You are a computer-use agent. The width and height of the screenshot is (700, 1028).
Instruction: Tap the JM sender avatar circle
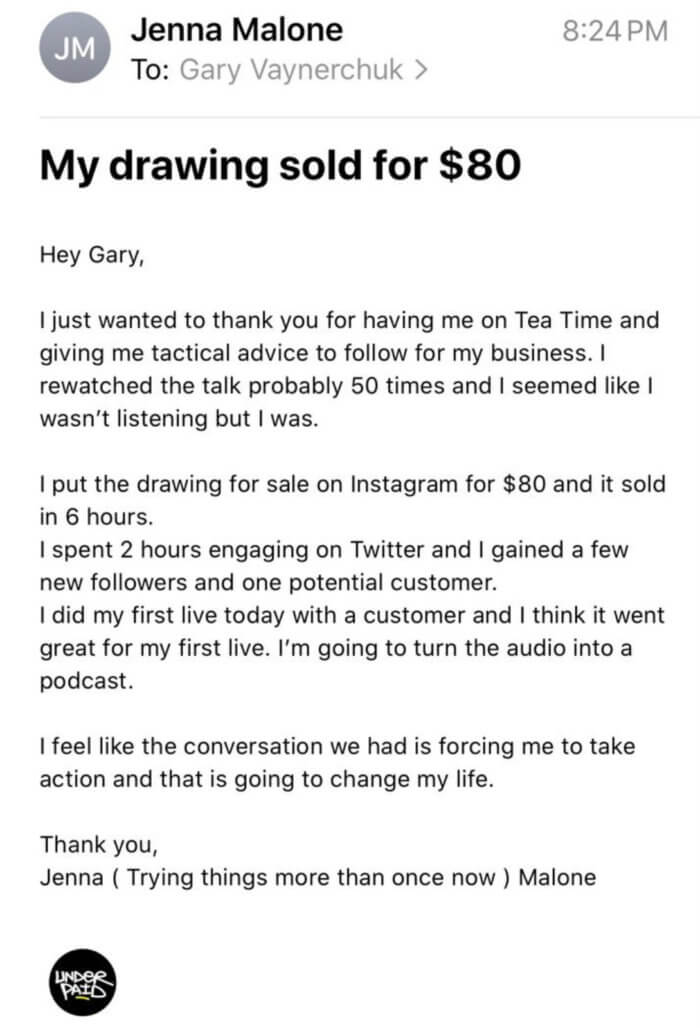point(75,49)
